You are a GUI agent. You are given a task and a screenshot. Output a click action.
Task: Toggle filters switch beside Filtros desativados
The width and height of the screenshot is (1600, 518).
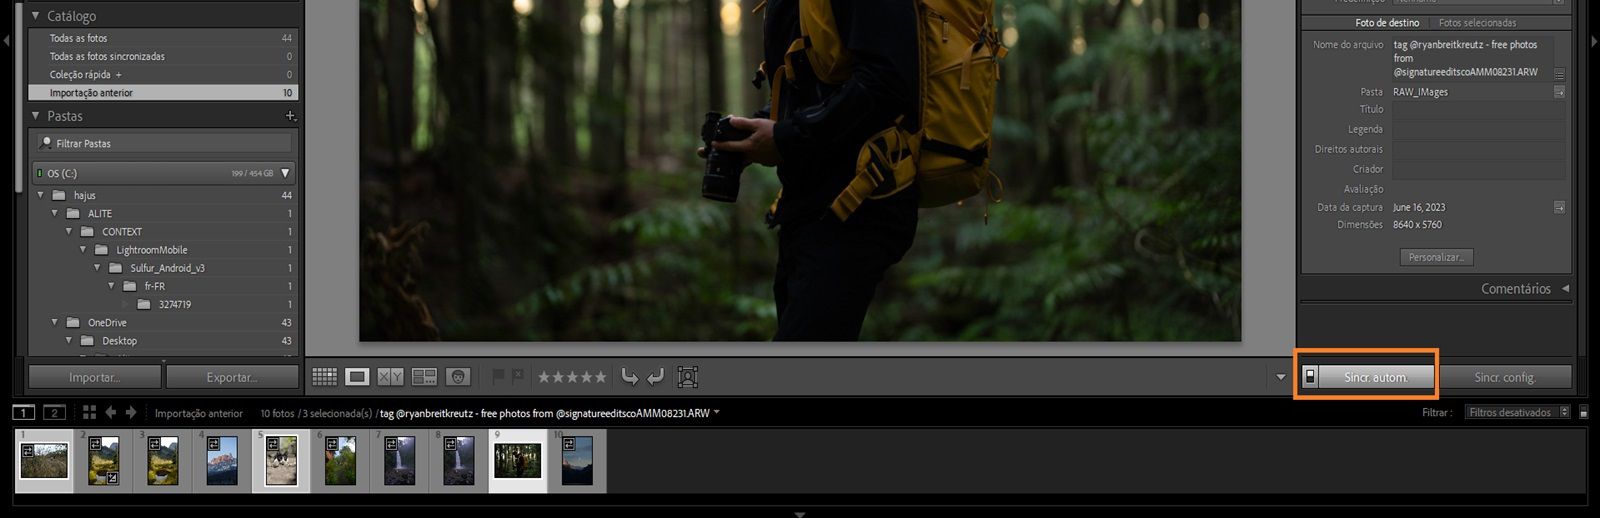click(x=1583, y=412)
